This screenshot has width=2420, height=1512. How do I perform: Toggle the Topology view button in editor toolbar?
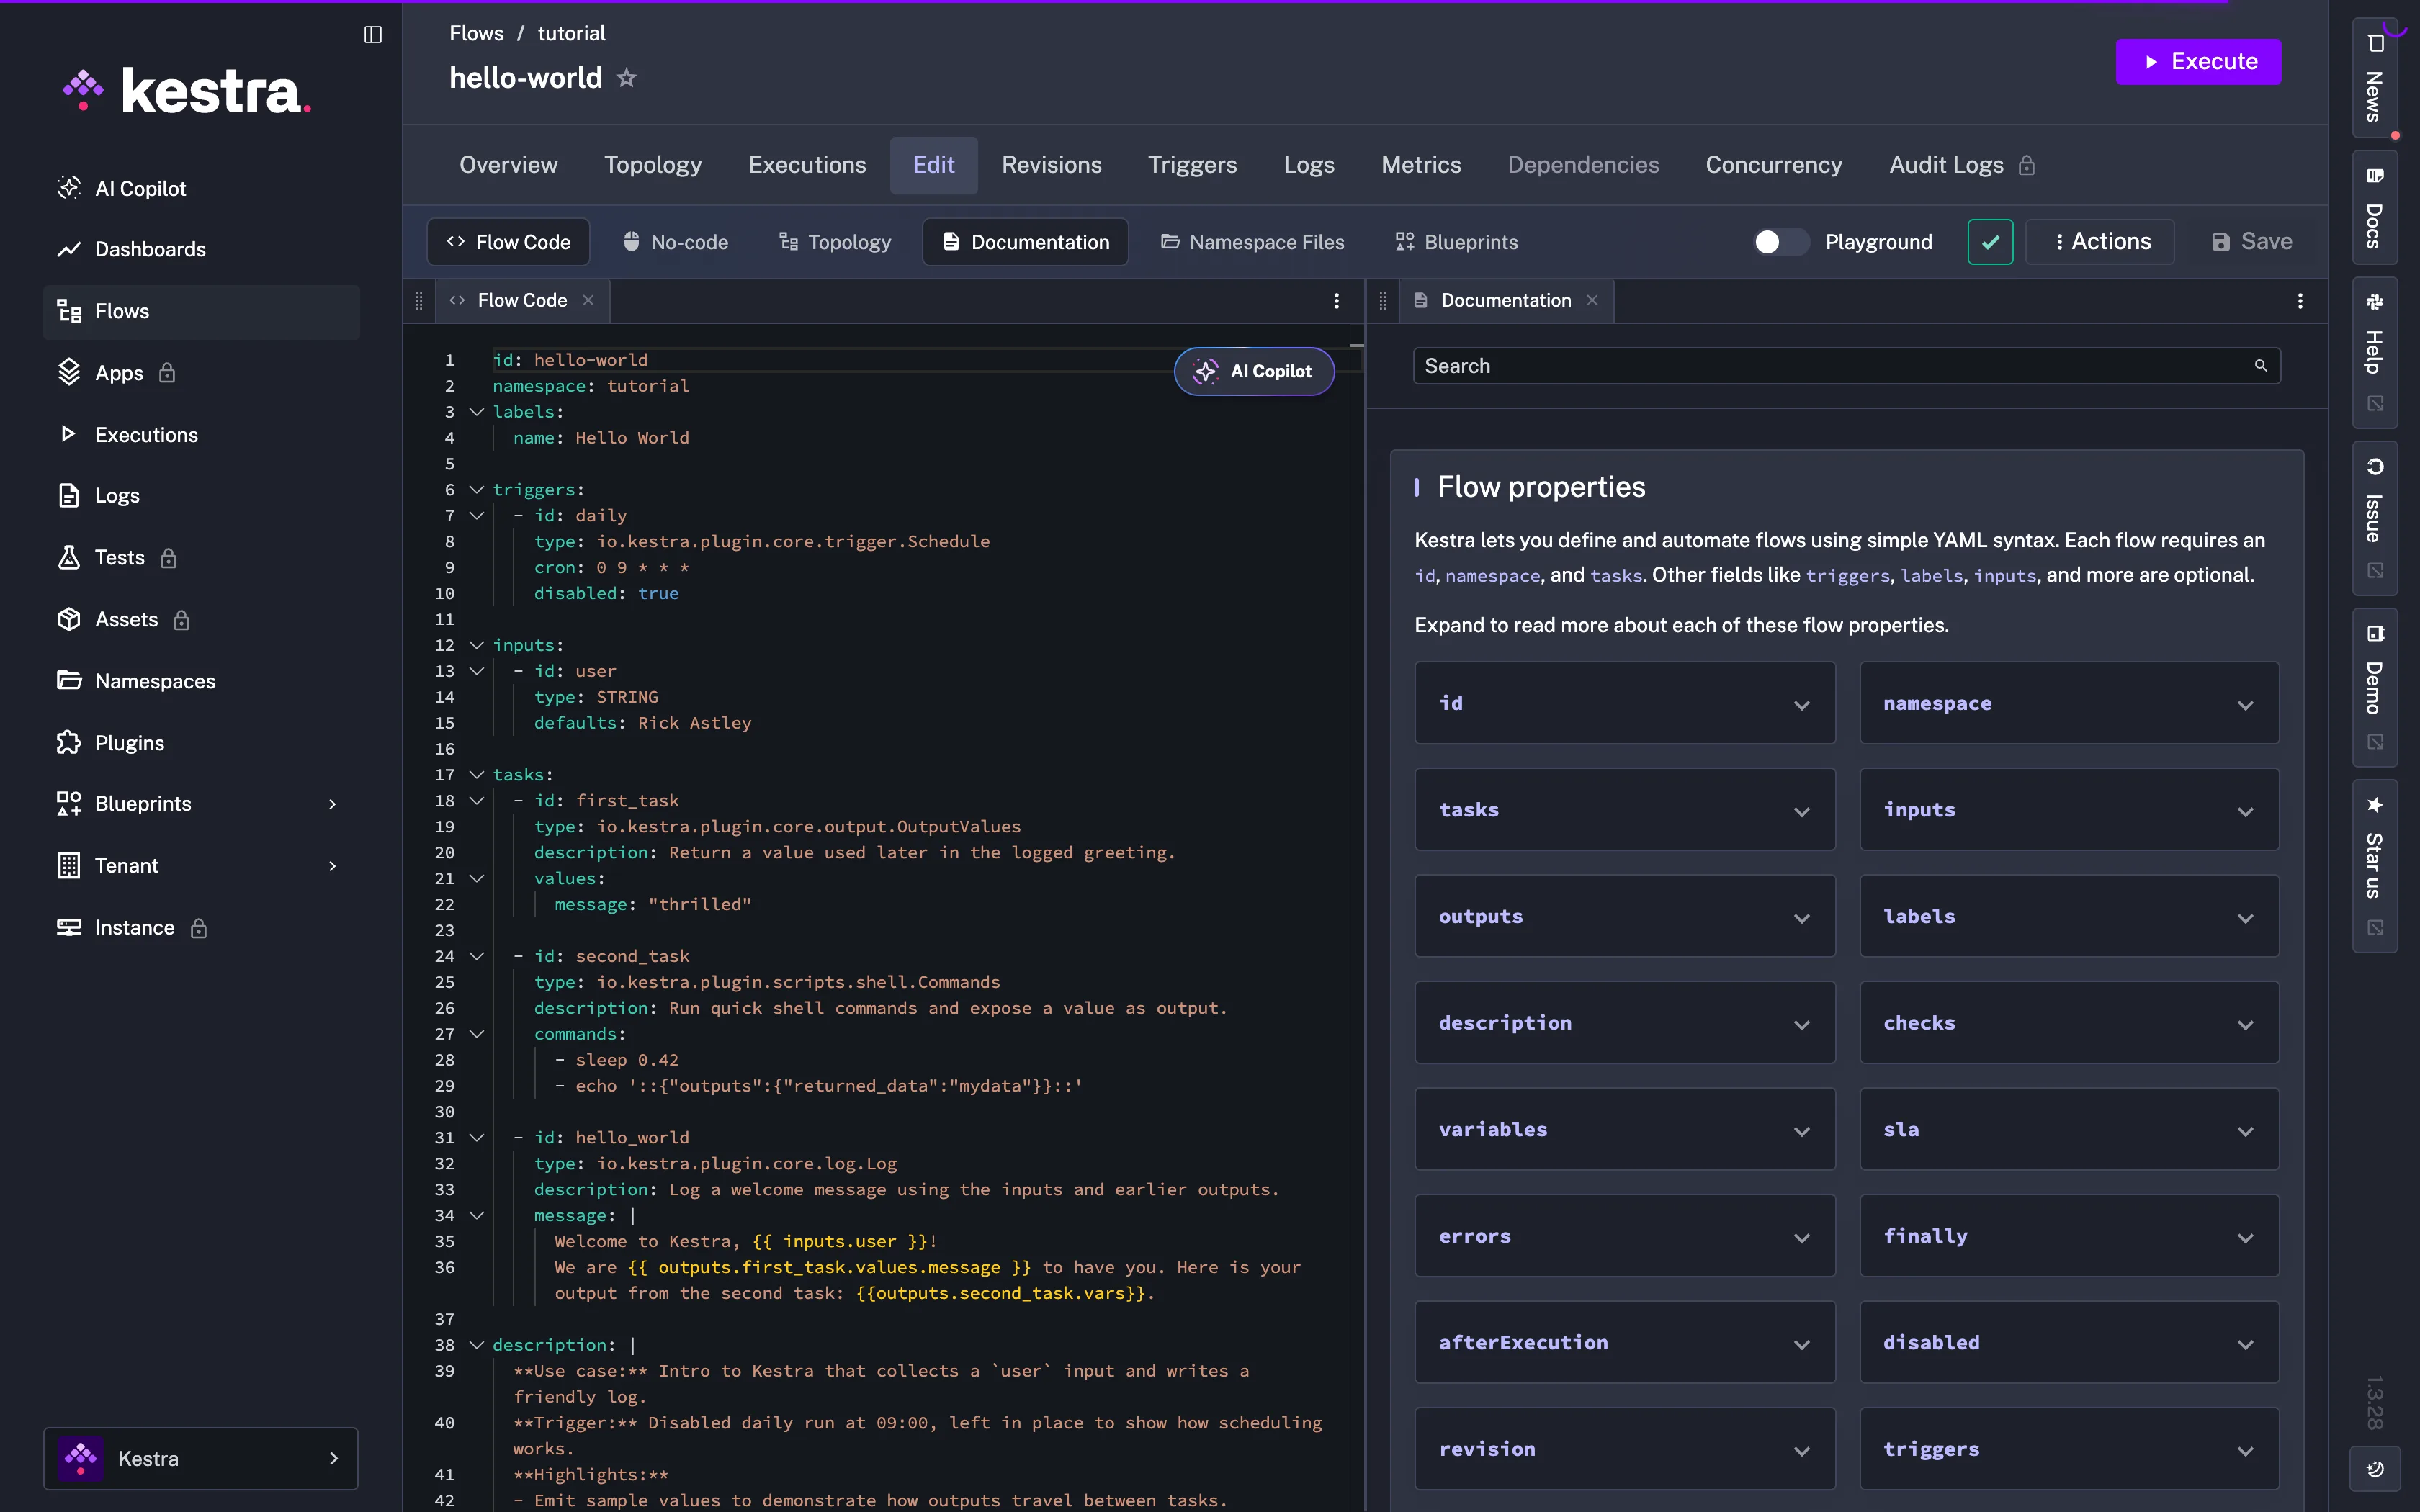pos(835,242)
